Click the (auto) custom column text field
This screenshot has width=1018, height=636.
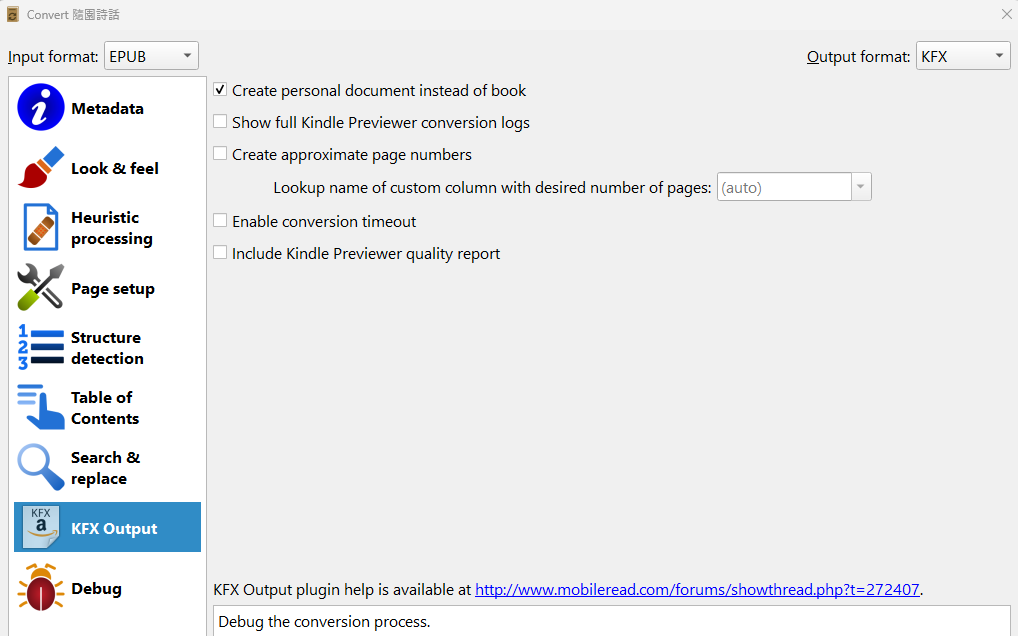coord(784,187)
